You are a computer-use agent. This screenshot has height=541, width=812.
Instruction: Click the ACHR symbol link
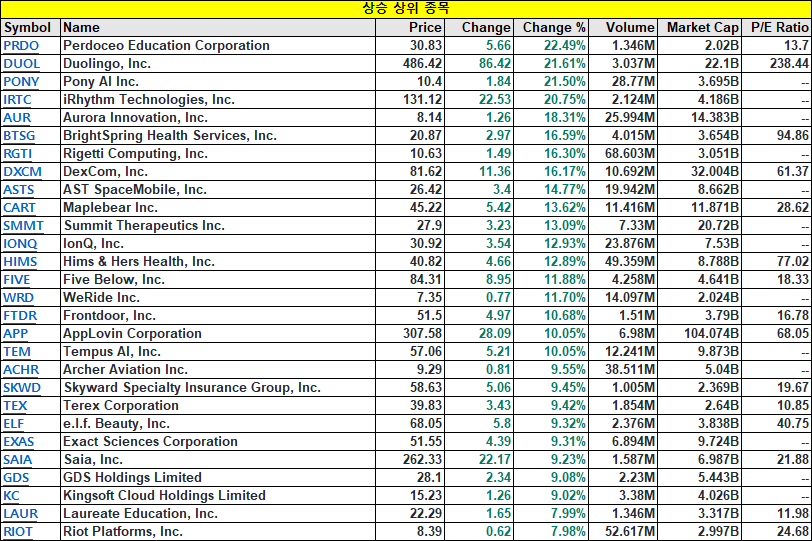tap(21, 370)
